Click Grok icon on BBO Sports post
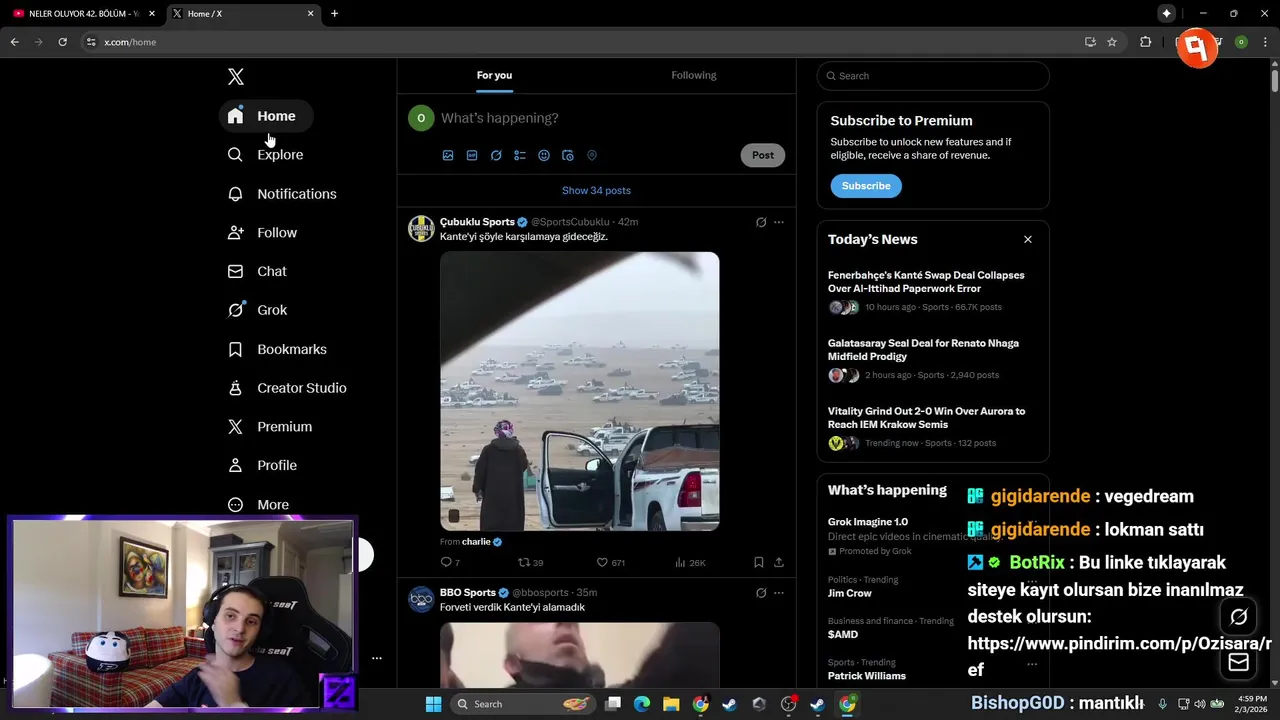The width and height of the screenshot is (1280, 720). click(x=761, y=593)
